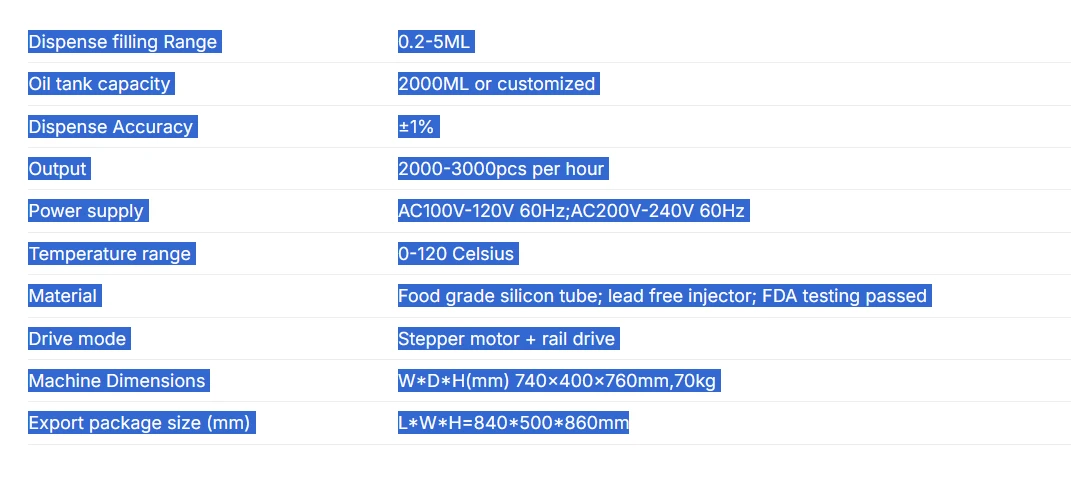The width and height of the screenshot is (1071, 504).
Task: Click the Output row label
Action: tap(58, 169)
